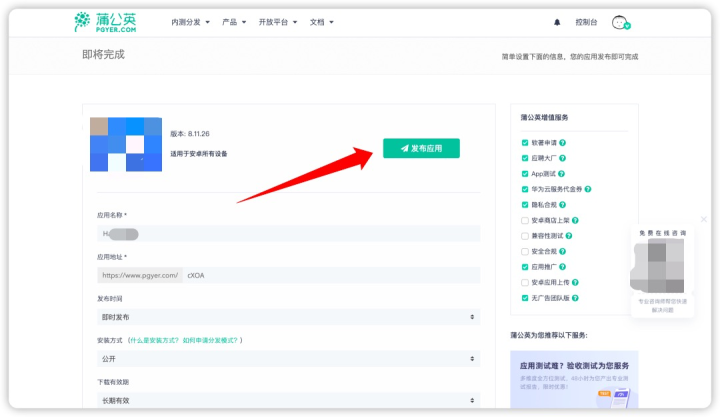This screenshot has height=417, width=720.
Task: Click help icon beside App测试
Action: coord(561,174)
